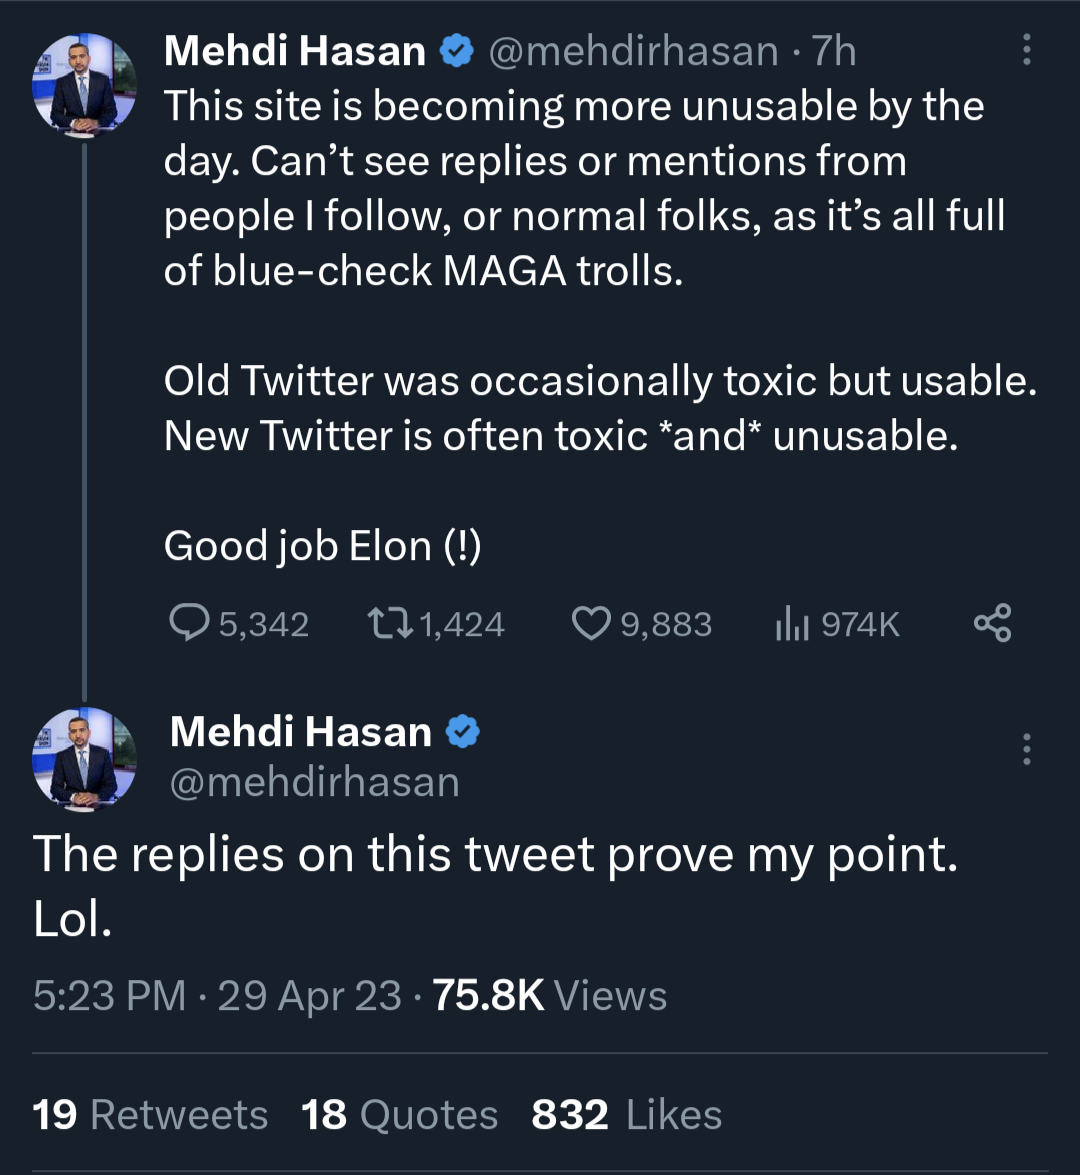
Task: Open the first tweet's three-dot overflow menu
Action: 1027,49
